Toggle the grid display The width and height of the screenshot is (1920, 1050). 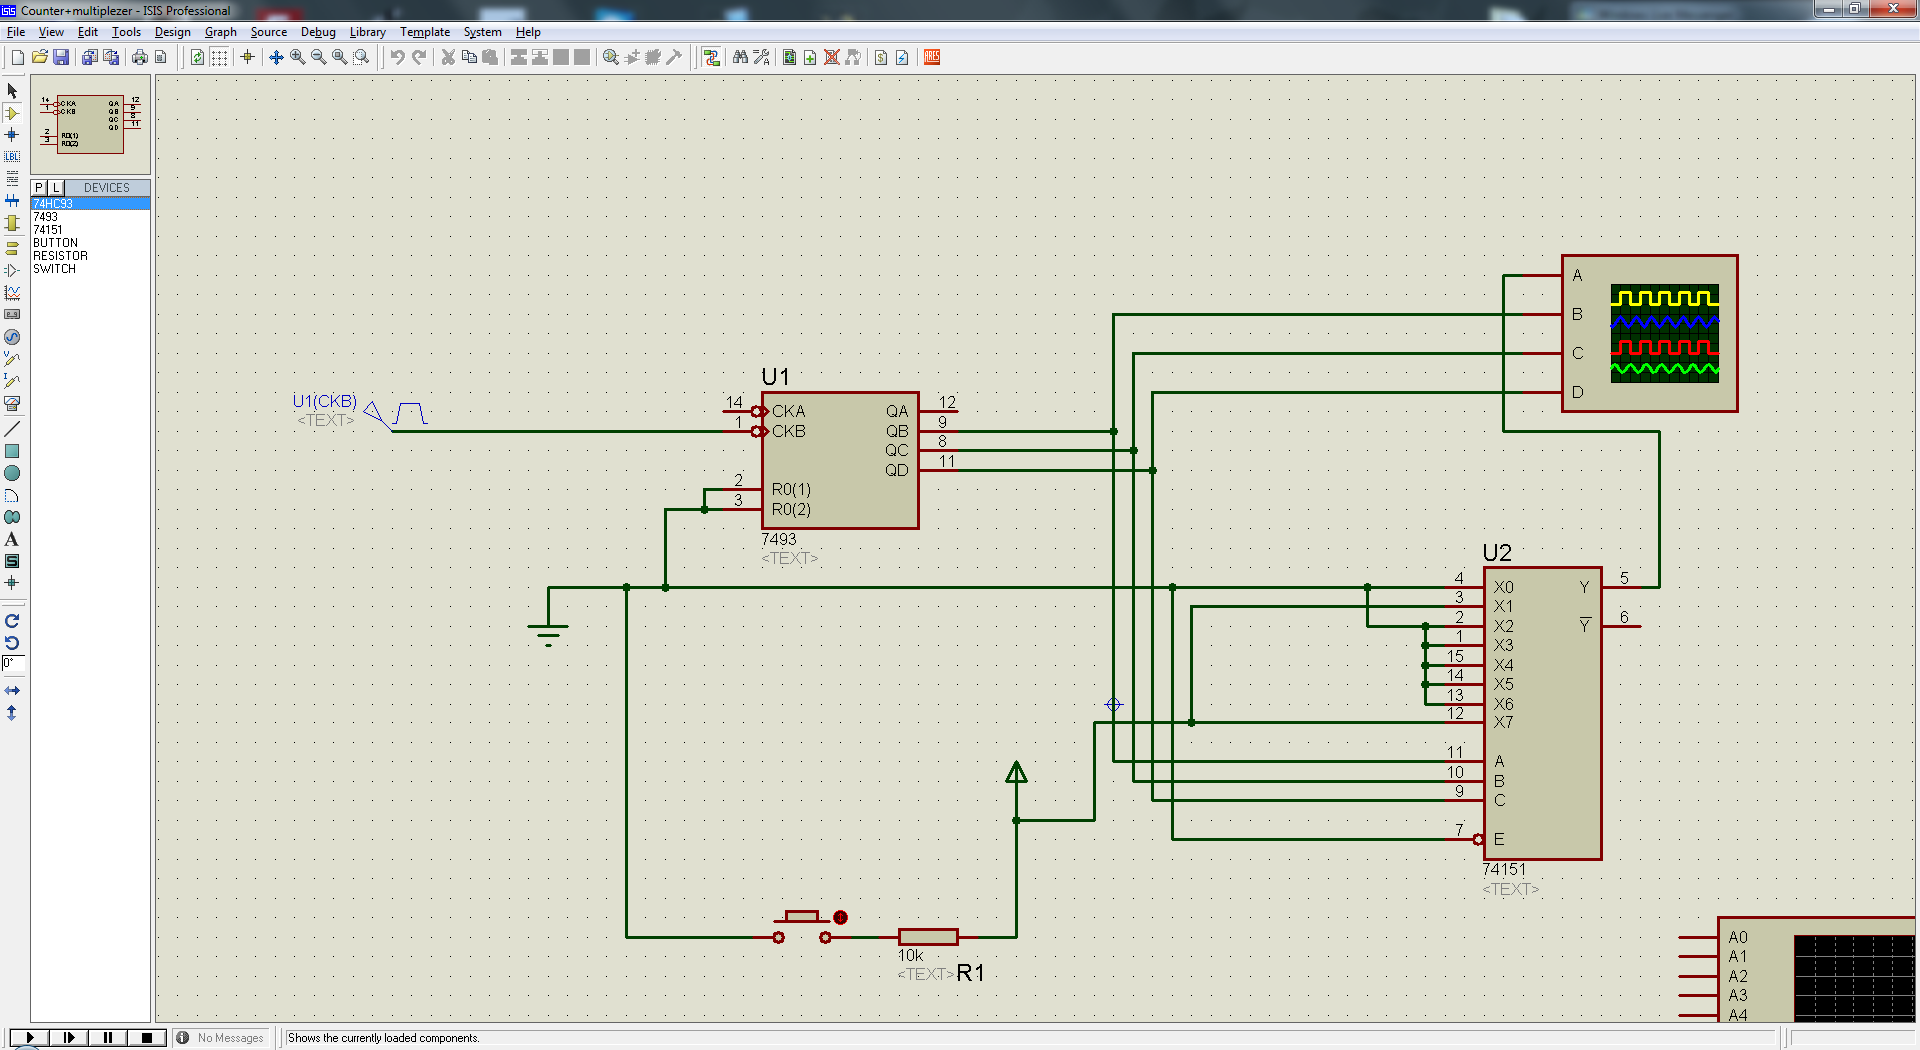click(x=219, y=57)
